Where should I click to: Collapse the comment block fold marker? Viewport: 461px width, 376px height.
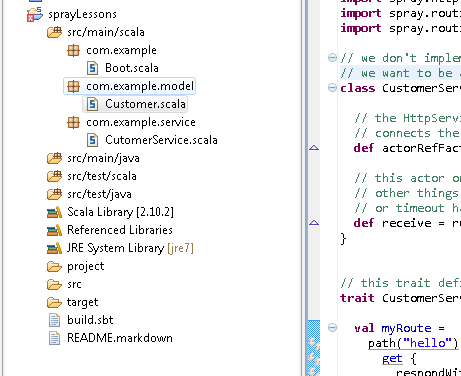(x=332, y=58)
